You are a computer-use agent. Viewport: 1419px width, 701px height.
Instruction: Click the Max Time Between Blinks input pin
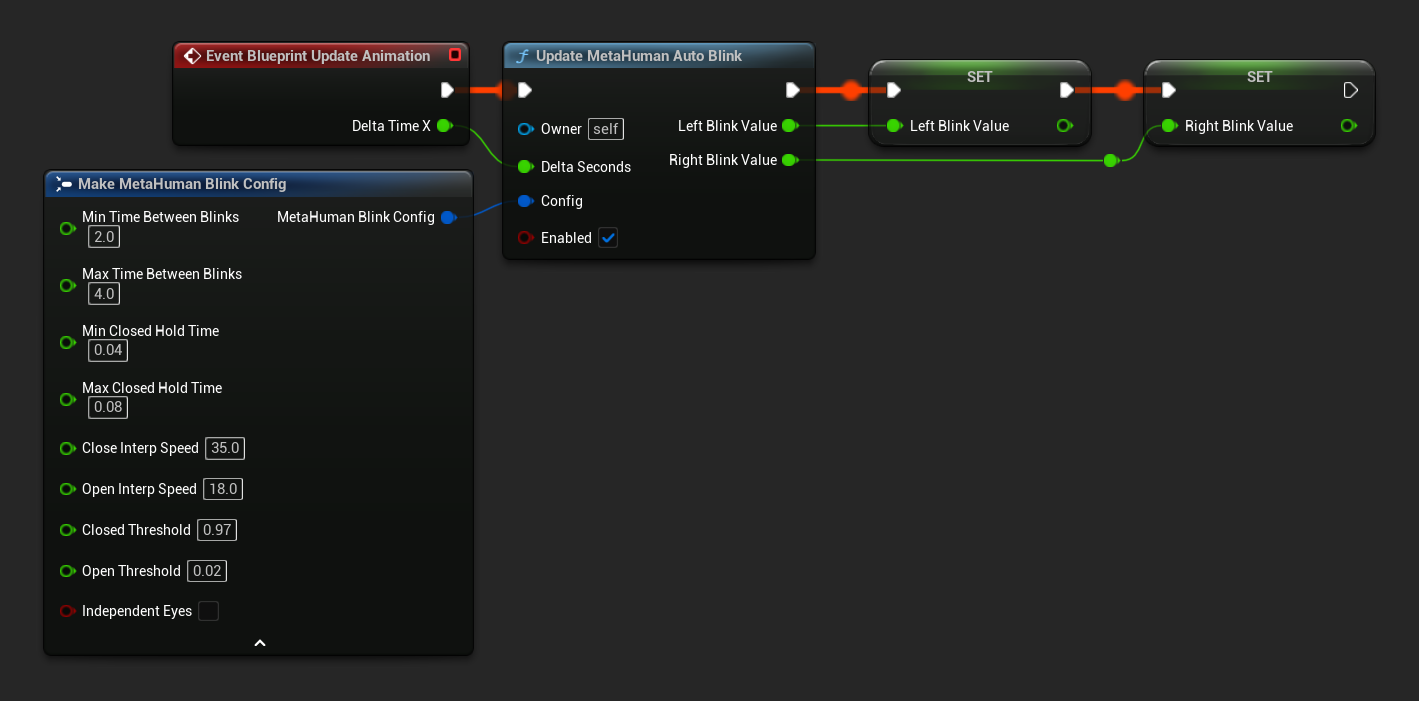coord(67,286)
